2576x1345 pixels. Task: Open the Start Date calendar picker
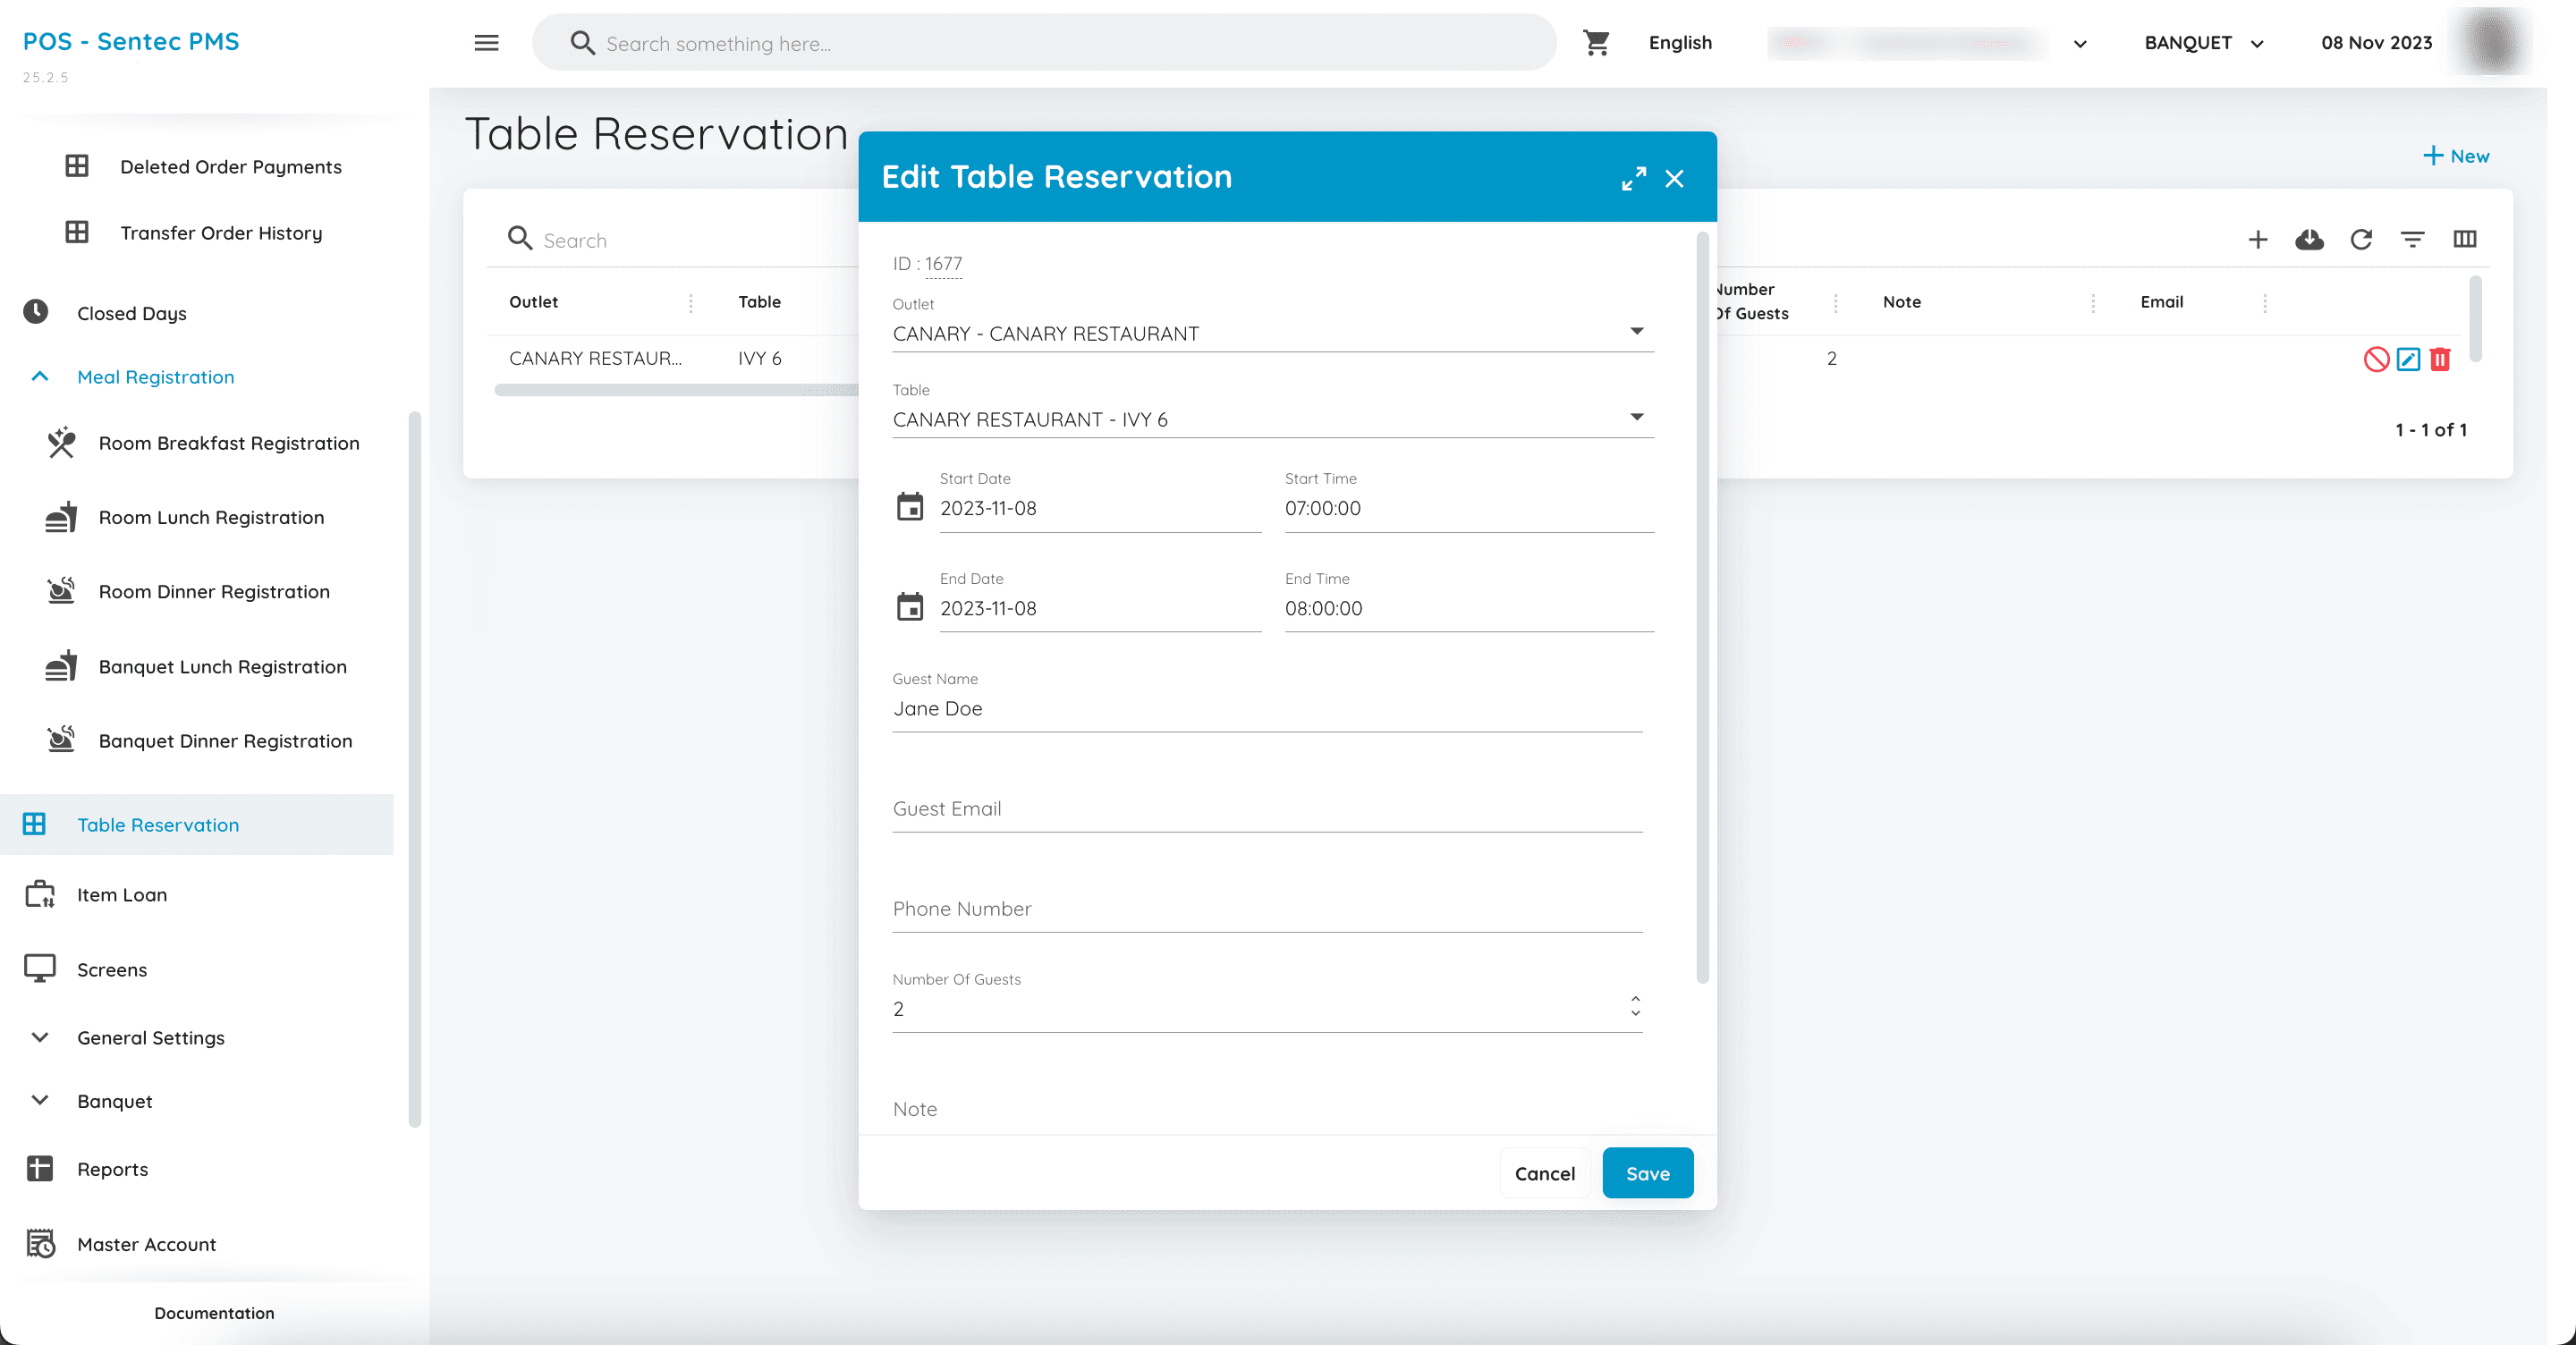(910, 507)
